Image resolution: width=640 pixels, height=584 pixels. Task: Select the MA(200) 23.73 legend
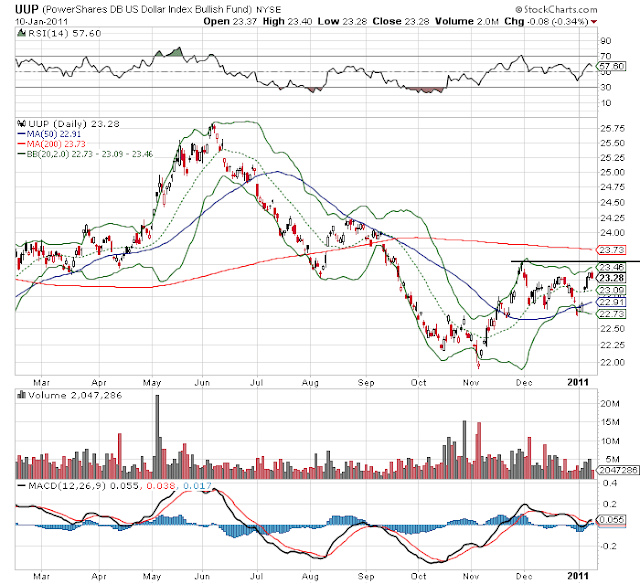click(52, 144)
